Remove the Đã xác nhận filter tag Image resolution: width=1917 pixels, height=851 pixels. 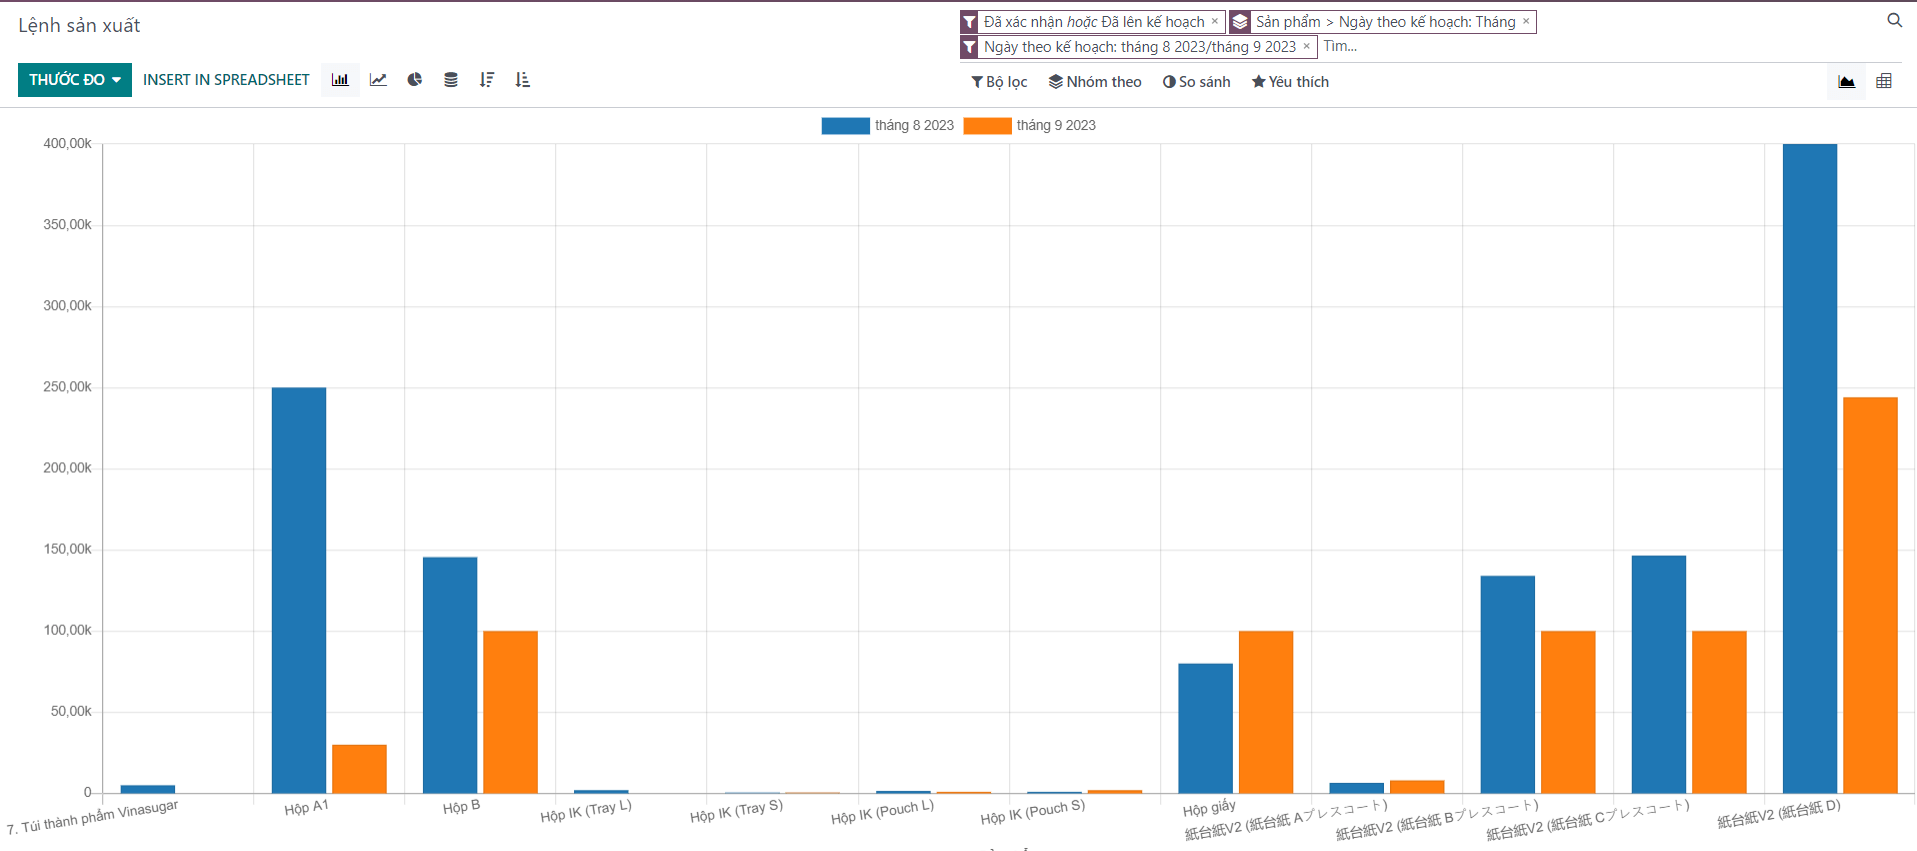(1215, 22)
